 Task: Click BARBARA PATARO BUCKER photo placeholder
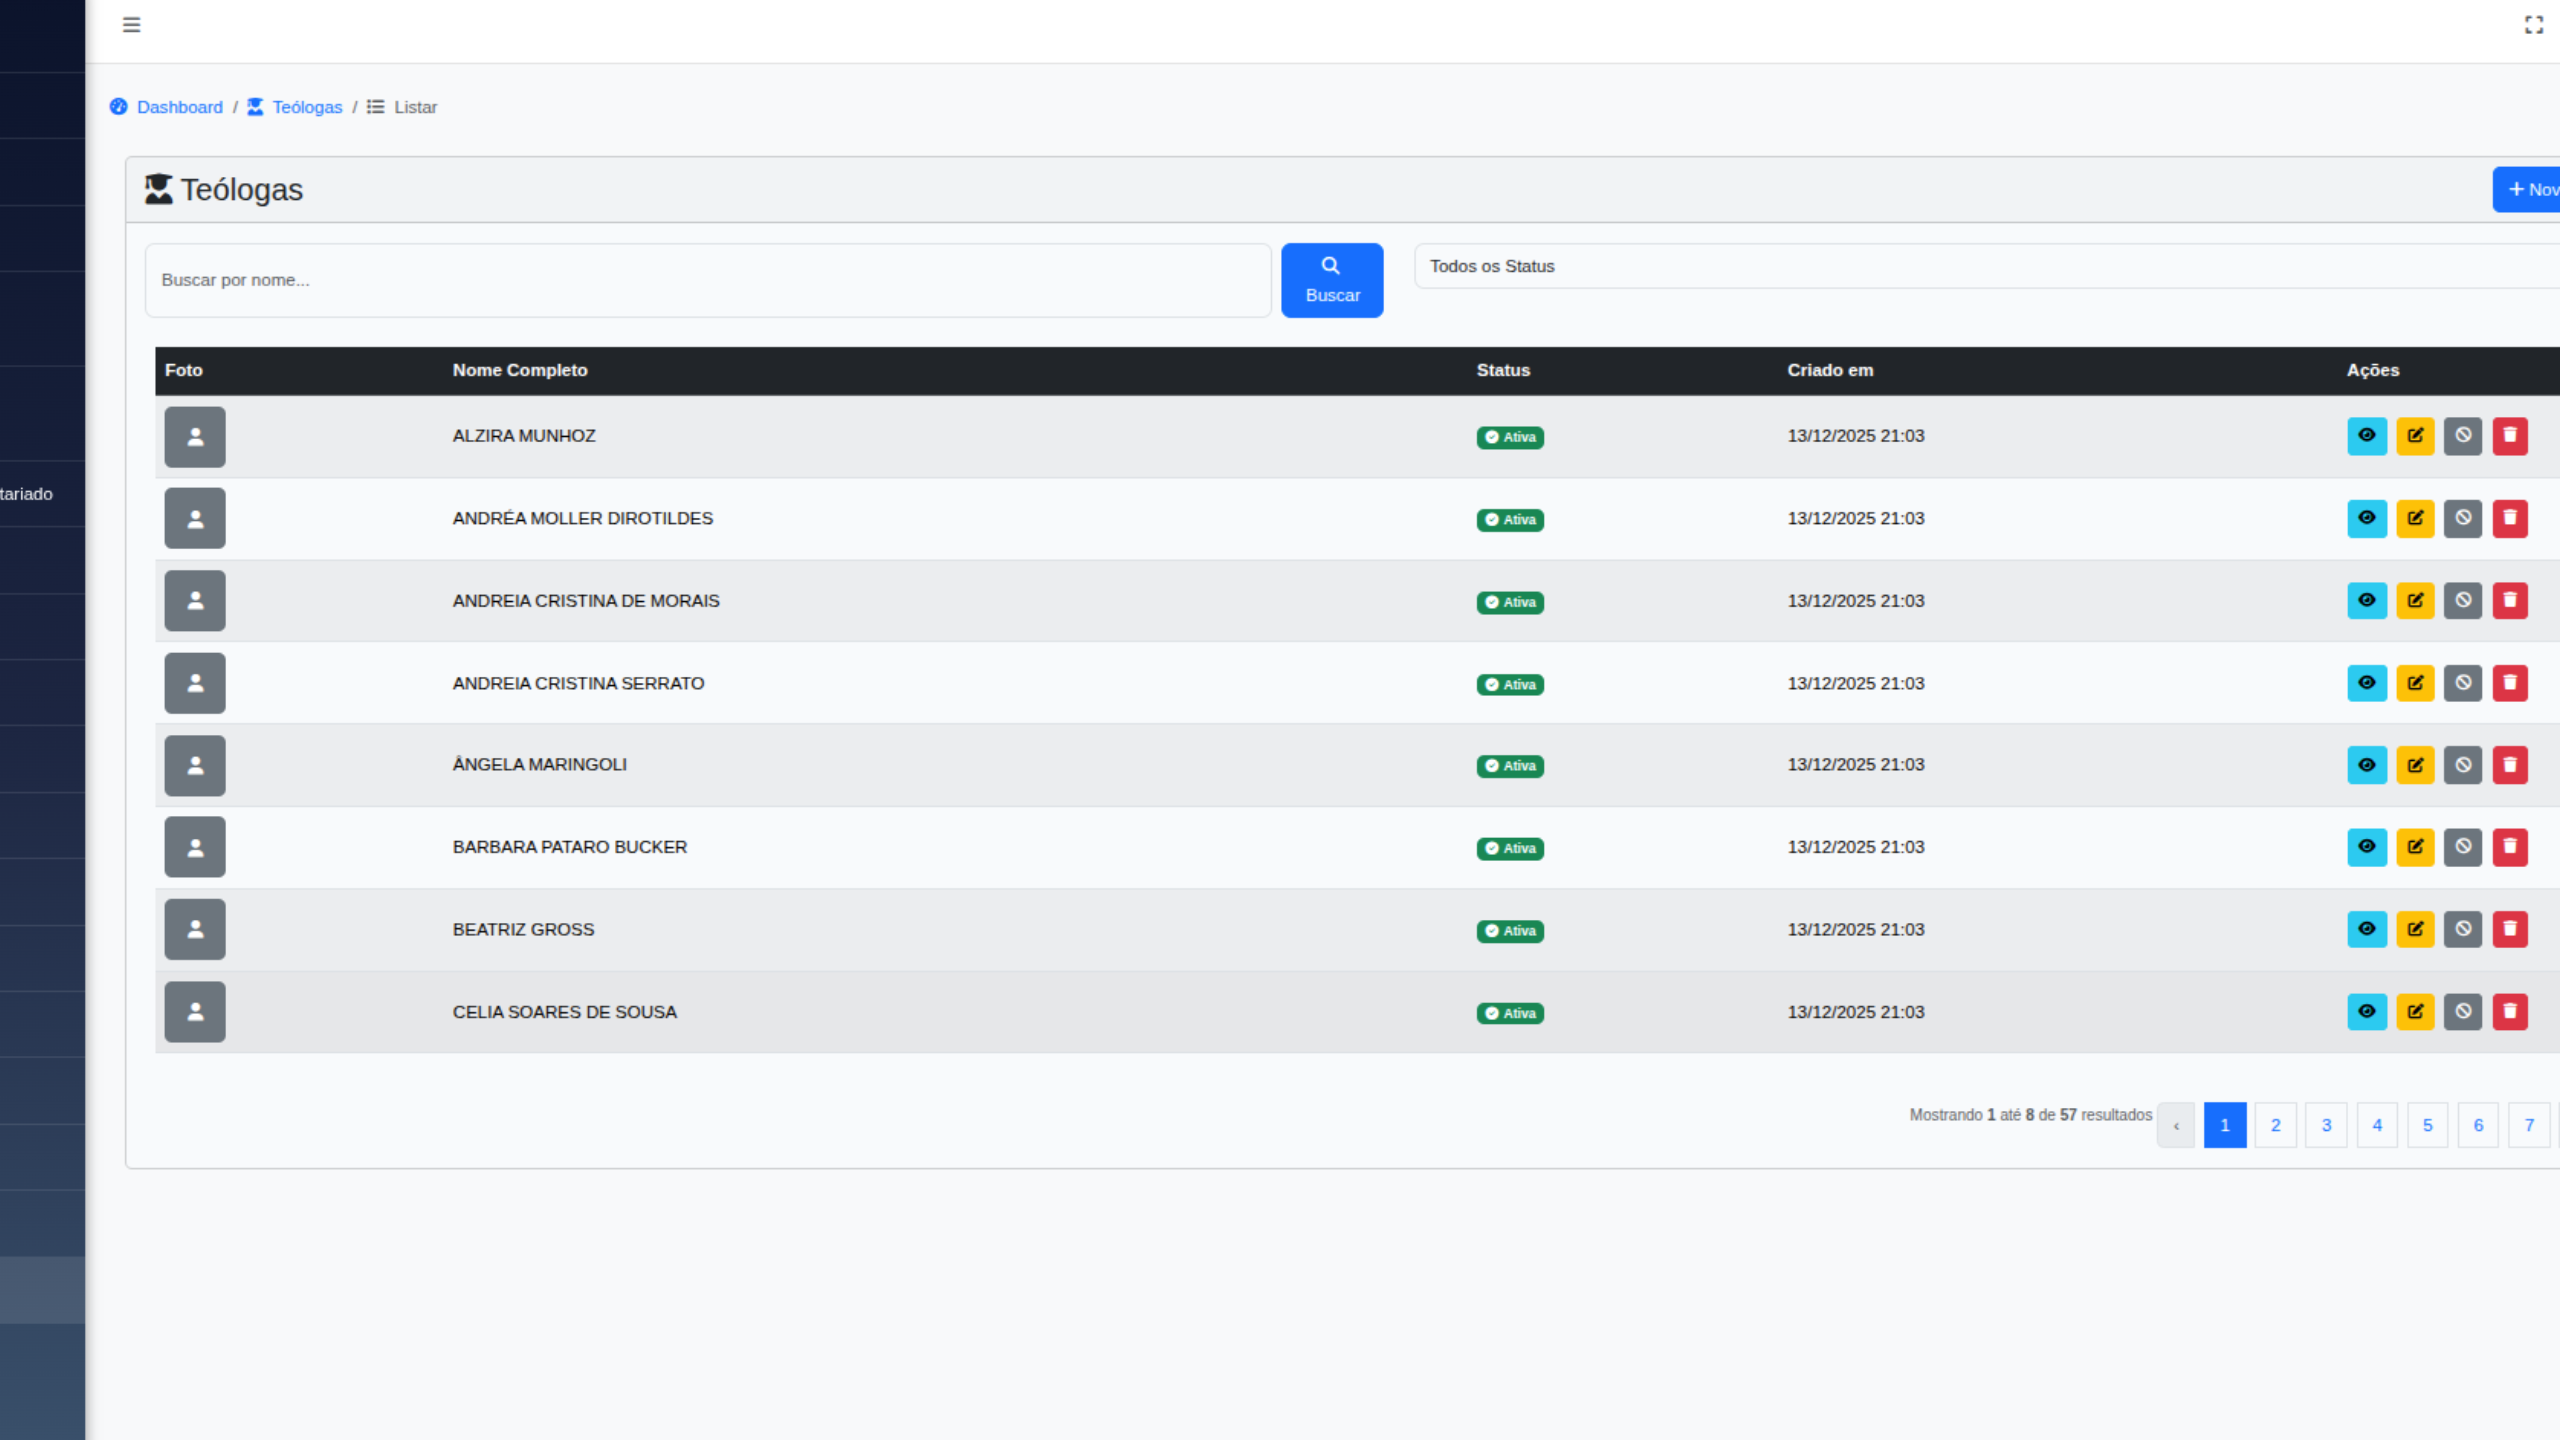[195, 847]
